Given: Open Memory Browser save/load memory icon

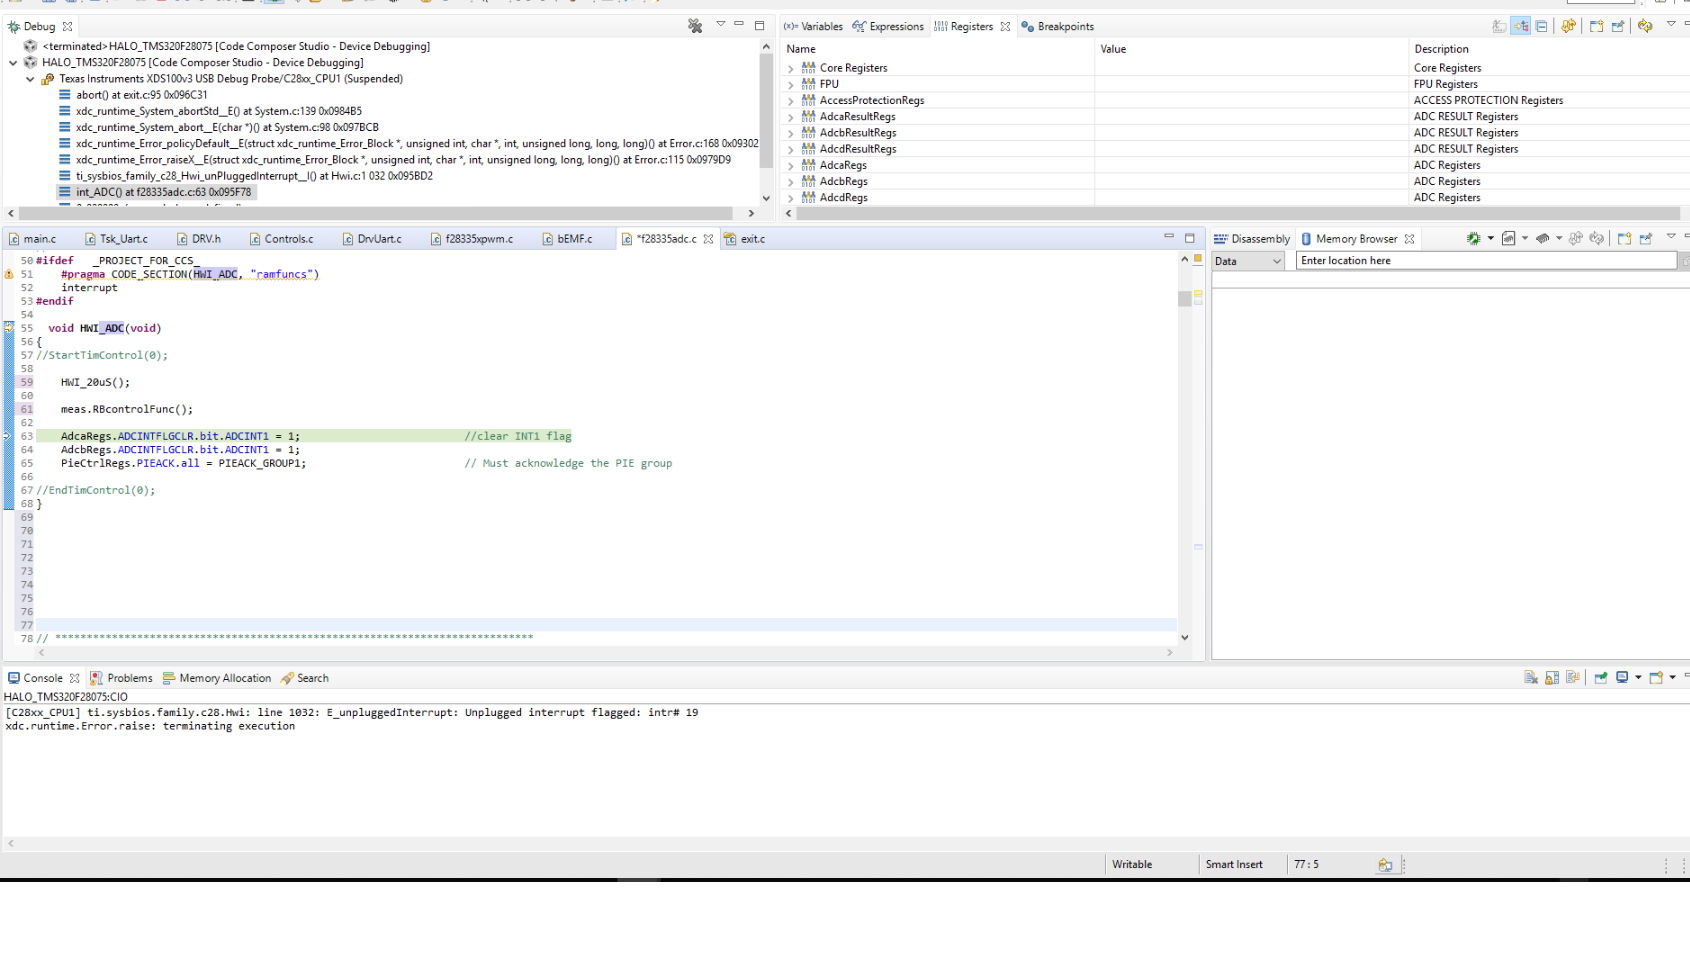Looking at the screenshot, I should (1508, 238).
